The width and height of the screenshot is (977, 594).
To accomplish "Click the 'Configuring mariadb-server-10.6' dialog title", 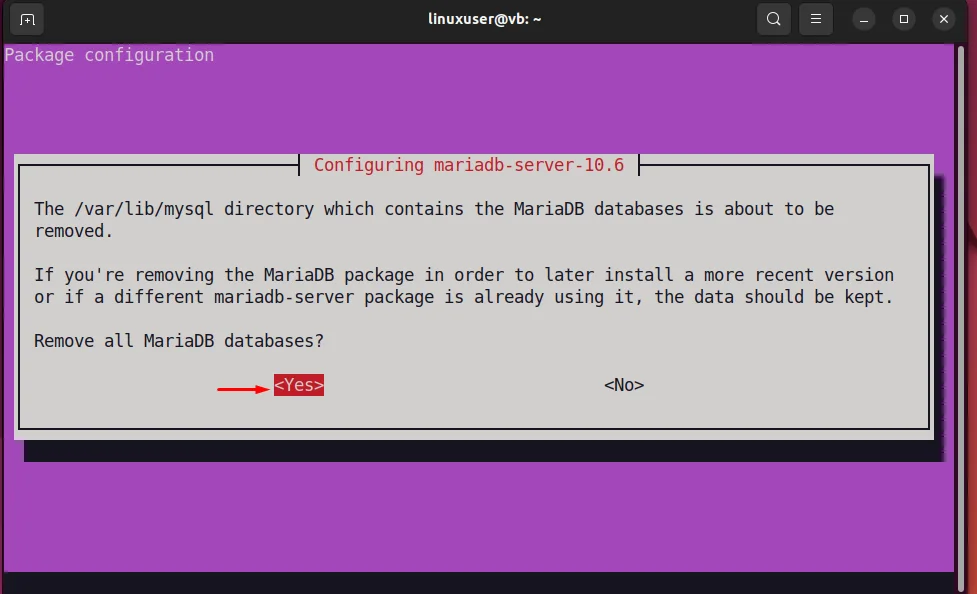I will pos(469,165).
